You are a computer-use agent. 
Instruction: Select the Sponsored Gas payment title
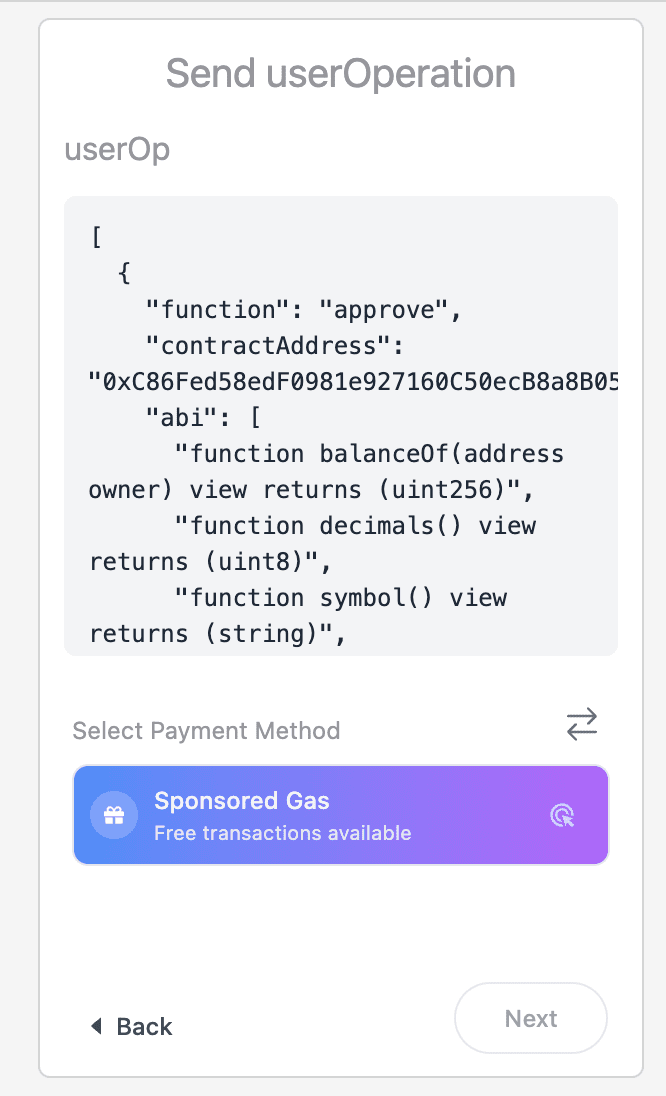click(241, 801)
